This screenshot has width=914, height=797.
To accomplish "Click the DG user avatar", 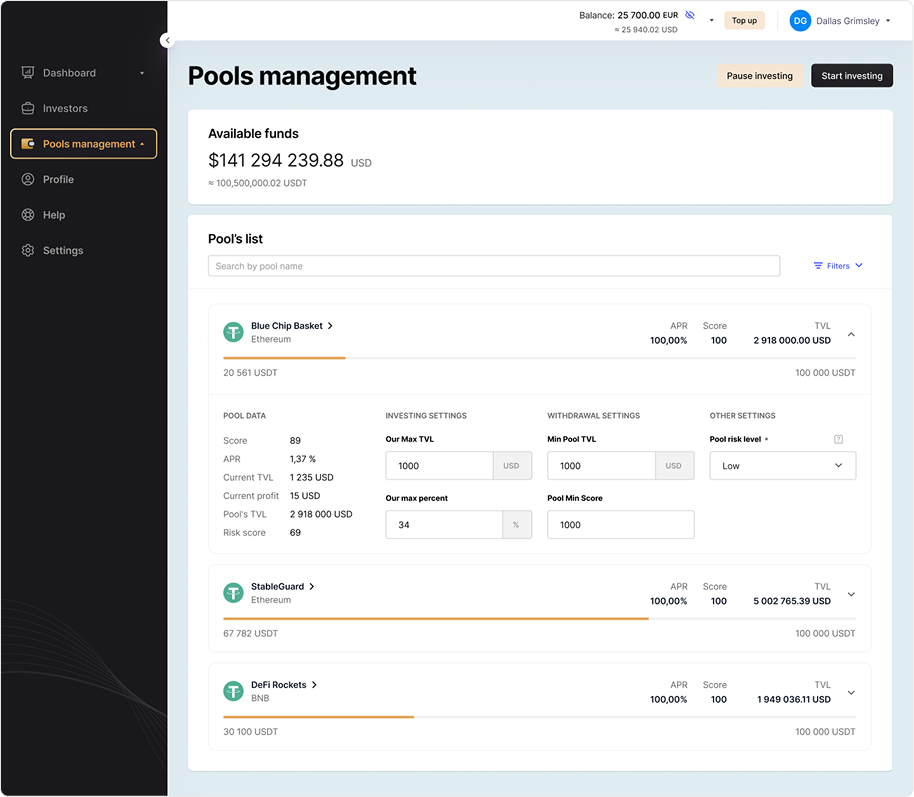I will (800, 20).
